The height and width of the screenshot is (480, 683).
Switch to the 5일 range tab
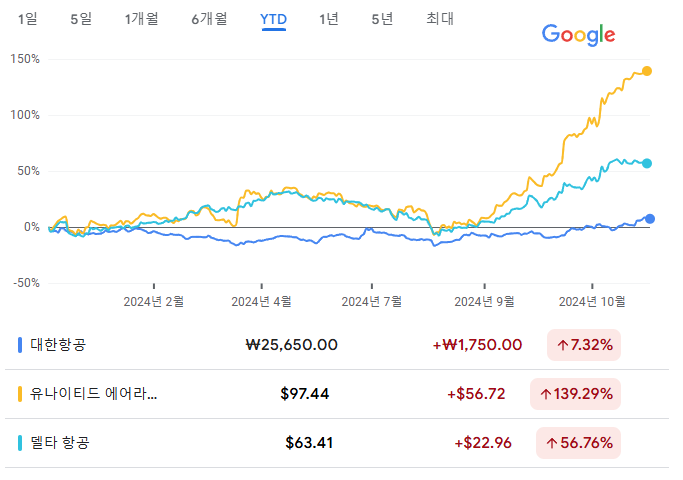tap(81, 19)
